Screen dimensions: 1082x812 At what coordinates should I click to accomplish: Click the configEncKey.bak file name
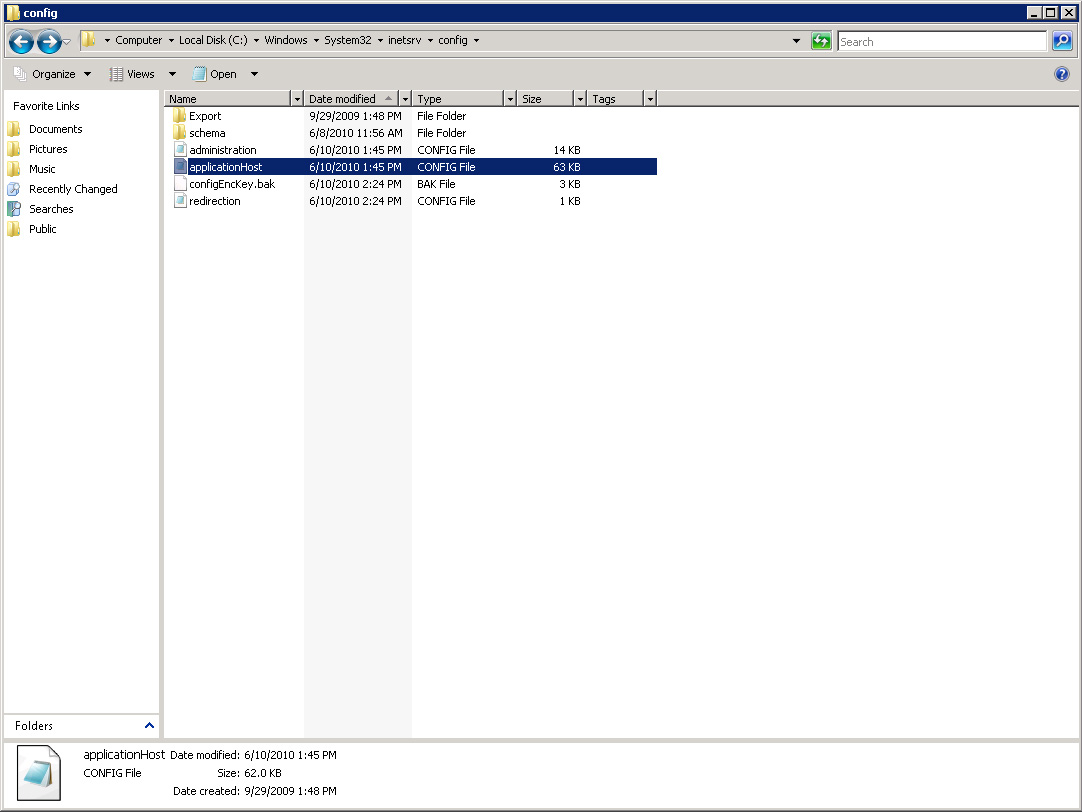[x=232, y=184]
